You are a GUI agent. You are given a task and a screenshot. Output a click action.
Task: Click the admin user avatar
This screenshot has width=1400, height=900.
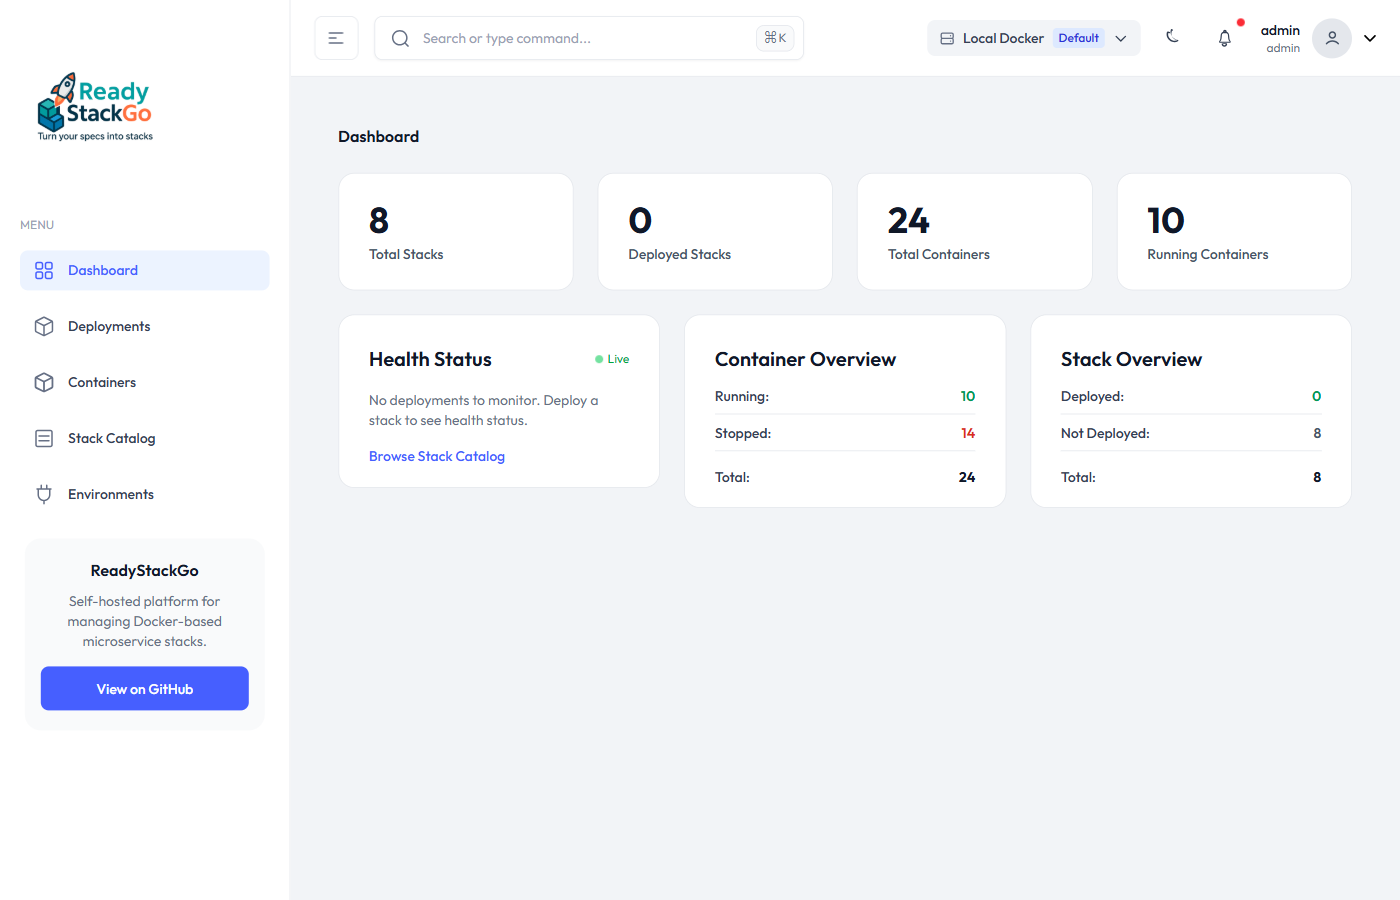click(x=1331, y=38)
